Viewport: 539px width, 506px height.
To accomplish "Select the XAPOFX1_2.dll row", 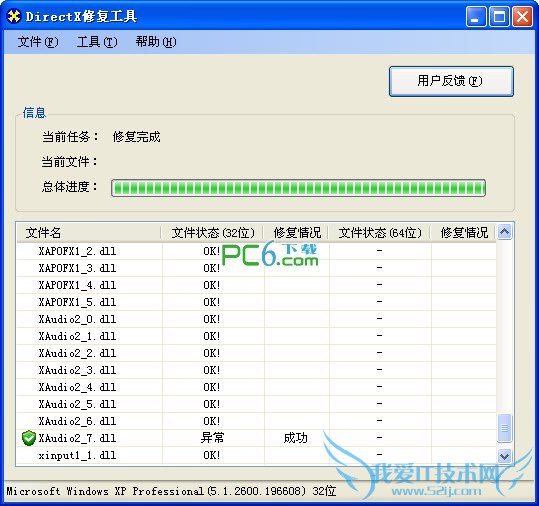I will [x=256, y=251].
